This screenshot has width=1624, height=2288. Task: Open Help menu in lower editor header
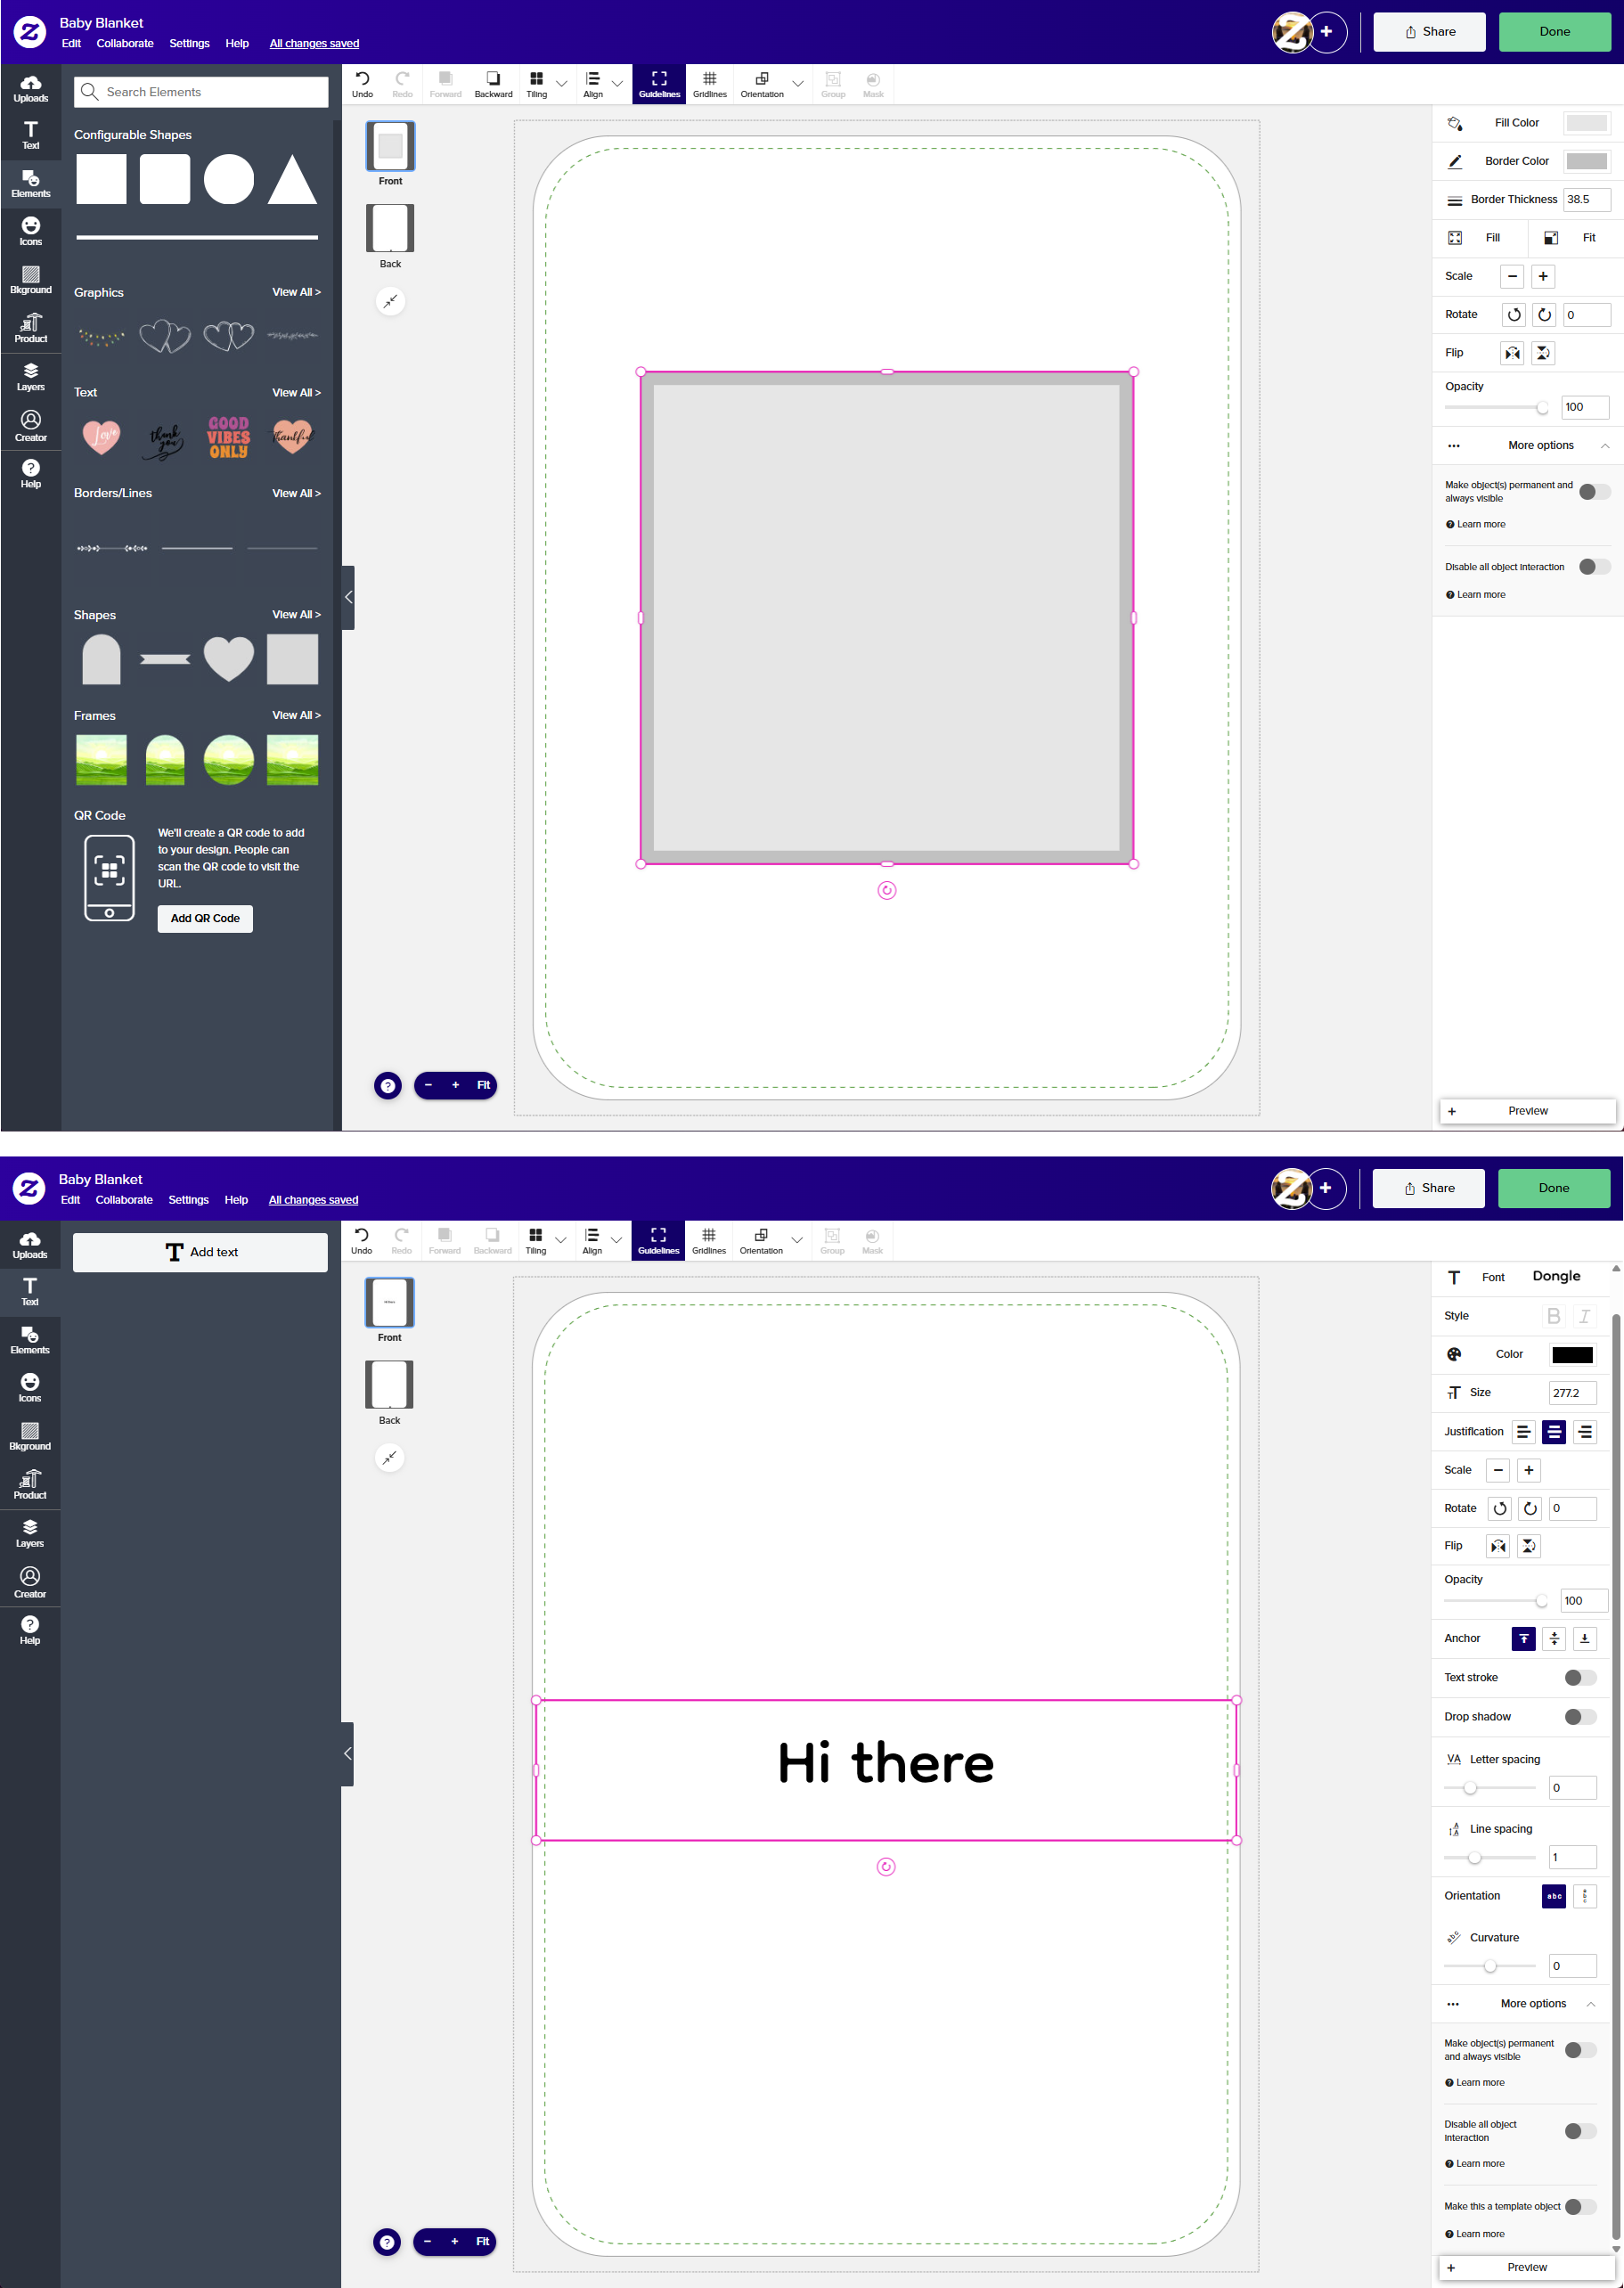[x=236, y=1200]
